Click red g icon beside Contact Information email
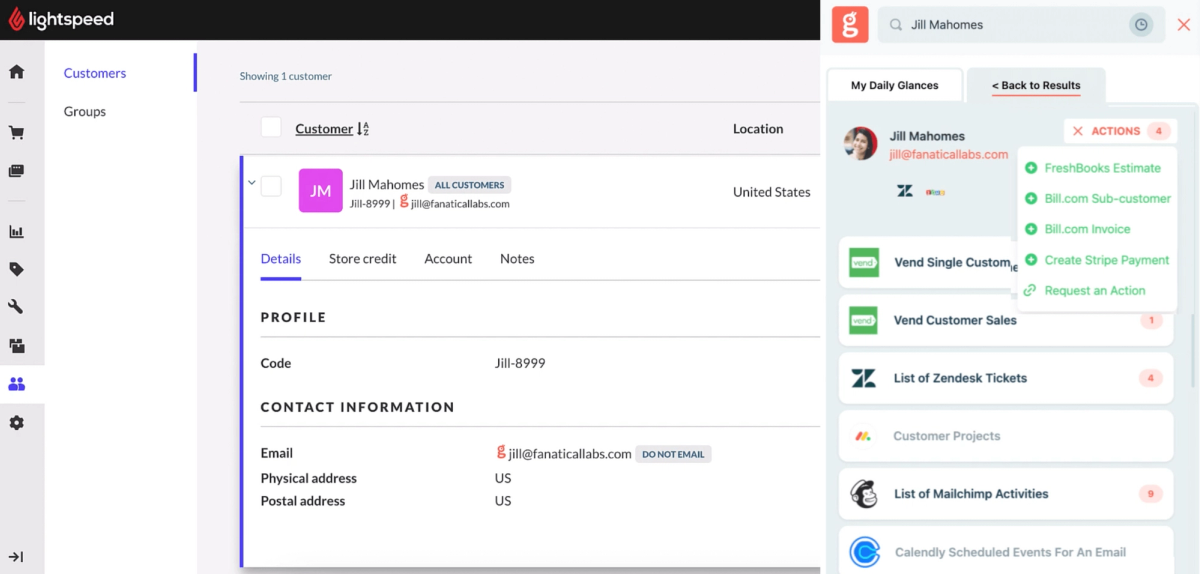This screenshot has height=574, width=1200. 502,452
